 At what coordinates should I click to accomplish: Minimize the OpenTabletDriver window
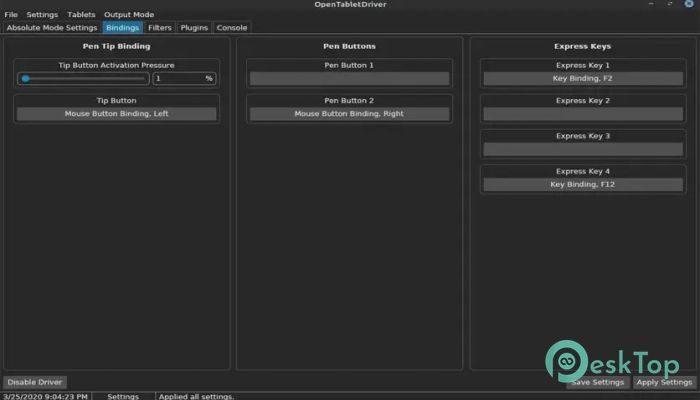coord(651,4)
